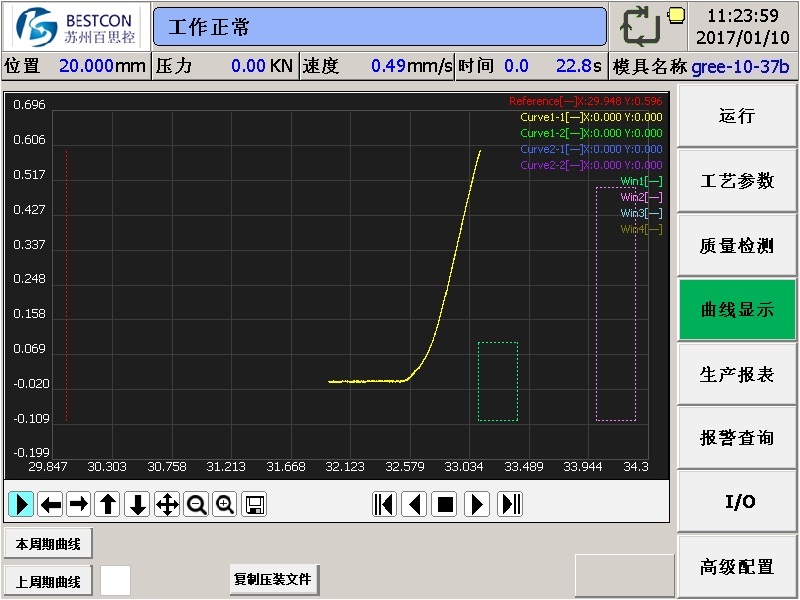Select the 曲线显示 tab

click(x=737, y=310)
